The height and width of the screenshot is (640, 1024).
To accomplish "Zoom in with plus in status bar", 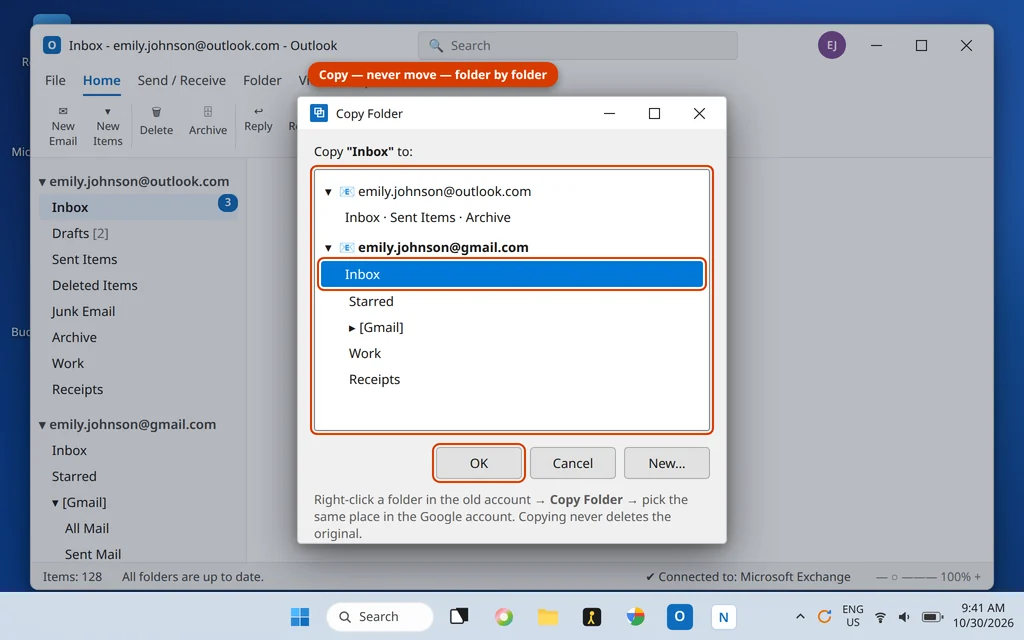I will 978,577.
